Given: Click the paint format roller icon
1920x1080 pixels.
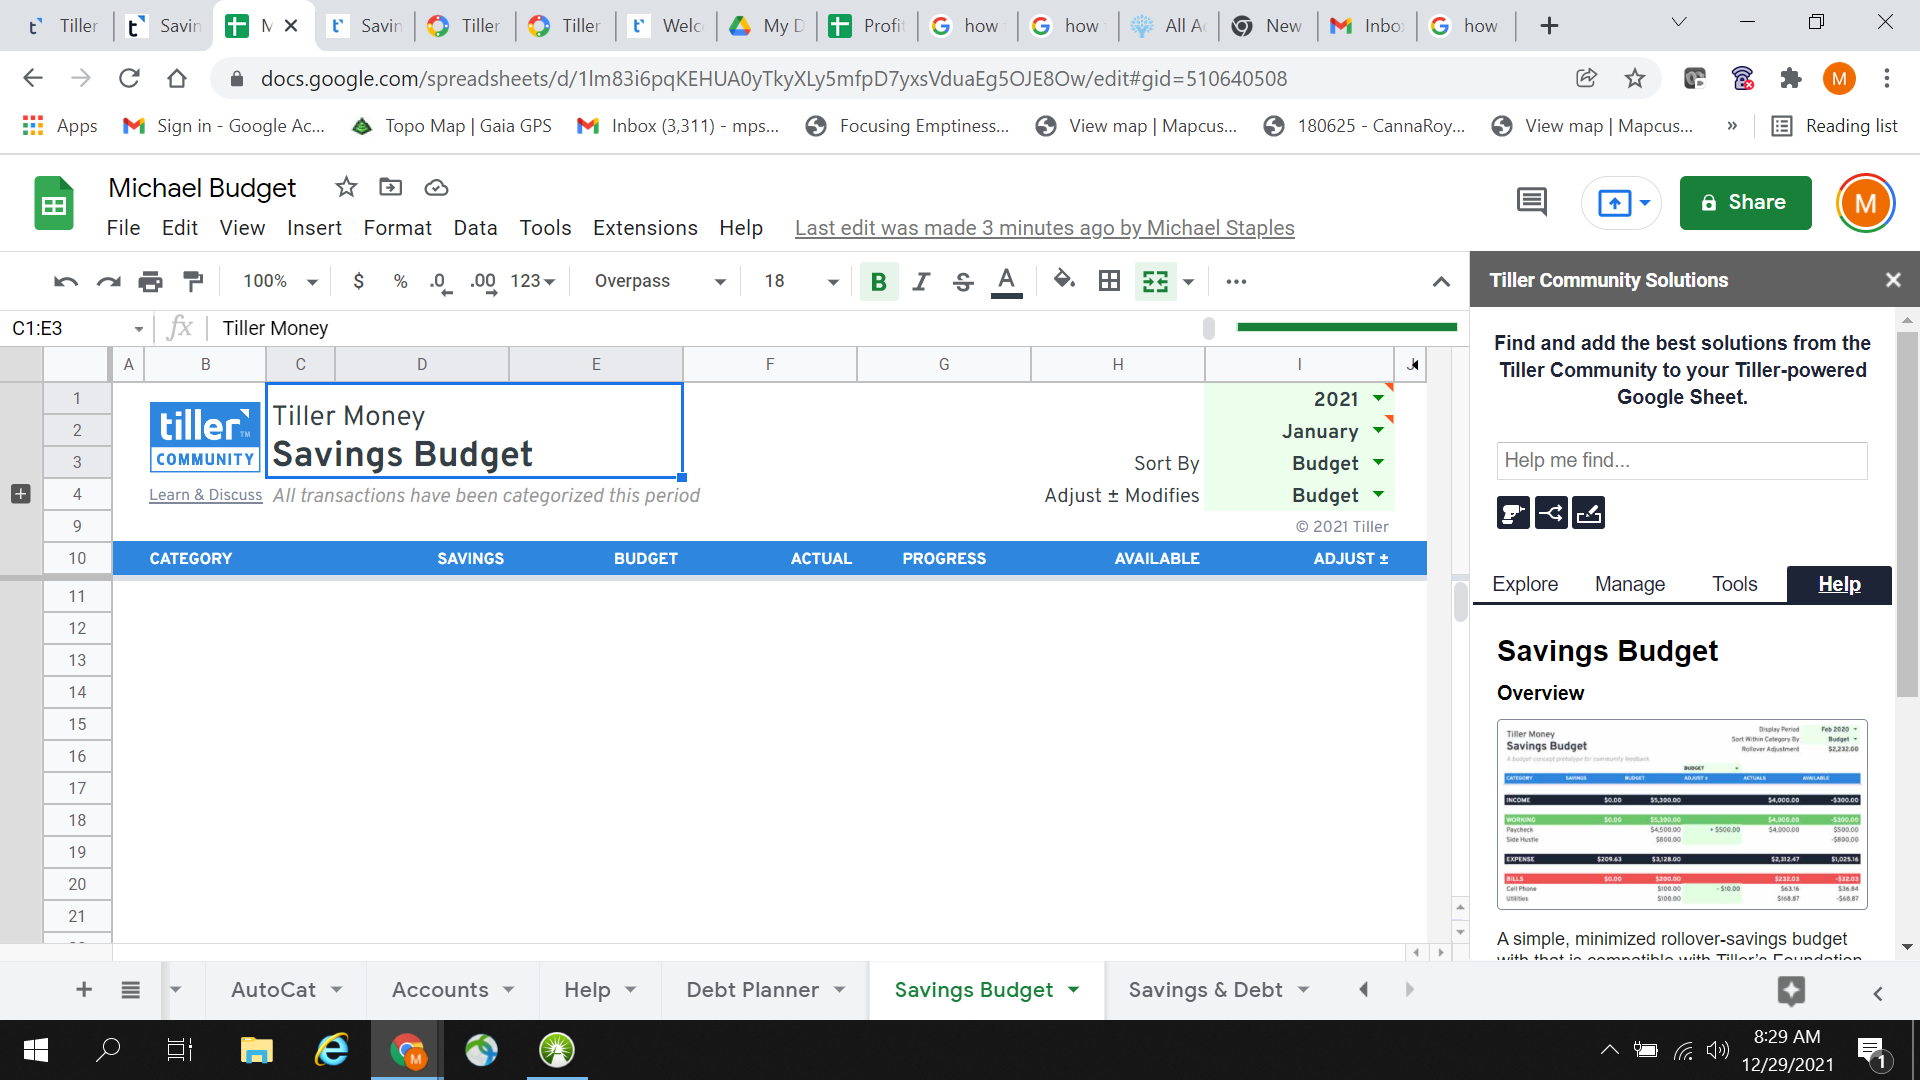Looking at the screenshot, I should click(x=193, y=281).
